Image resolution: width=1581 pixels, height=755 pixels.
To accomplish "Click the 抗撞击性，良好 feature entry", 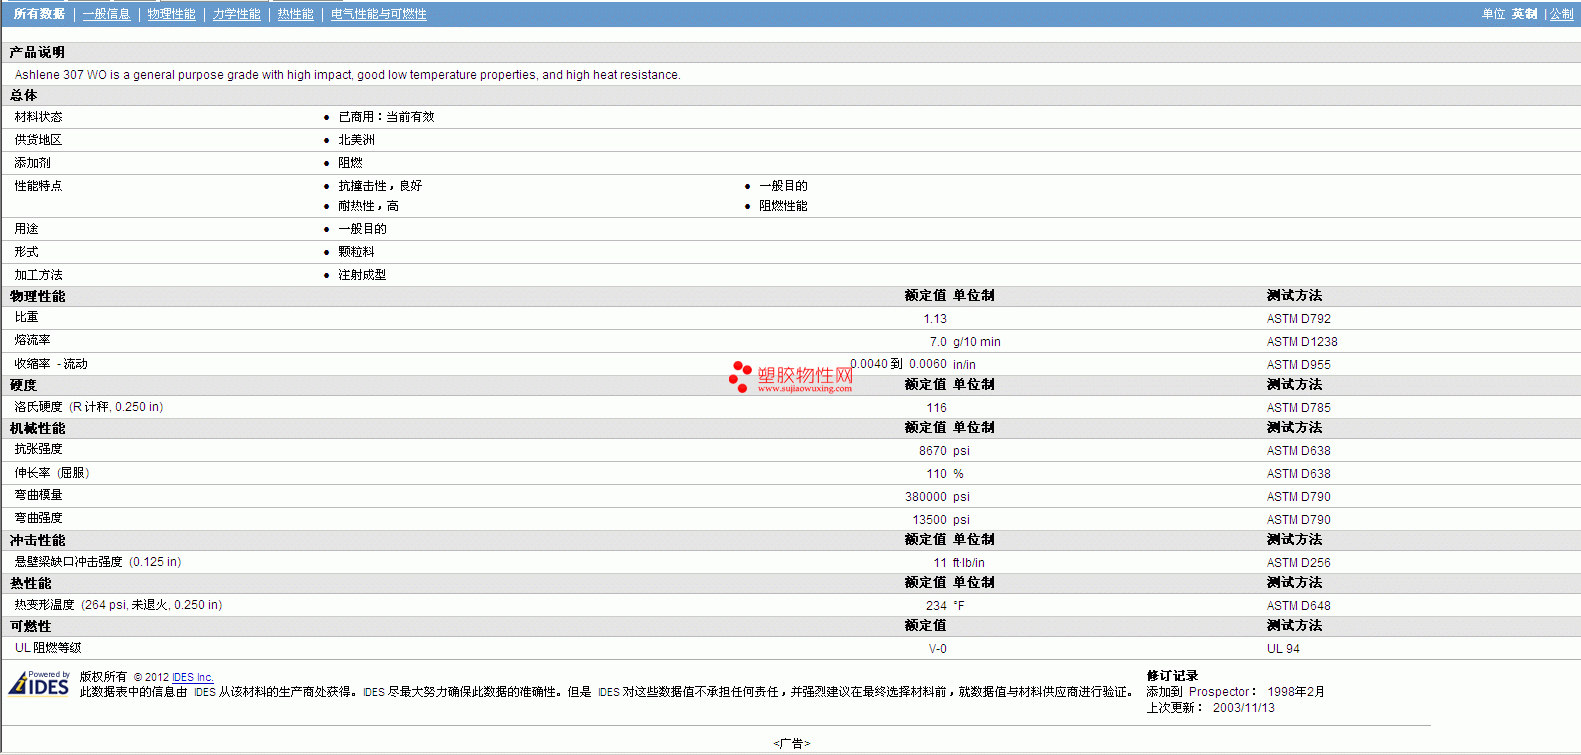I will click(380, 186).
